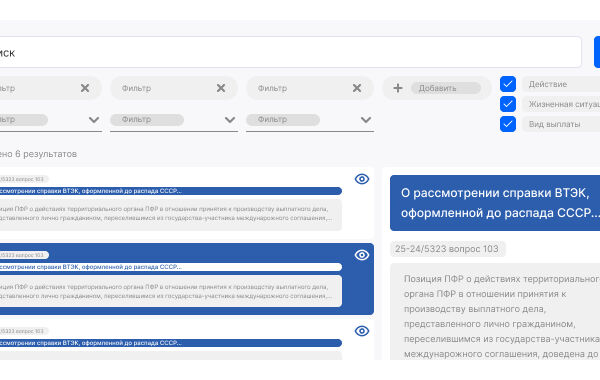Uncheck the Жизненная ситуация checkbox
This screenshot has width=600, height=380.
click(x=508, y=104)
